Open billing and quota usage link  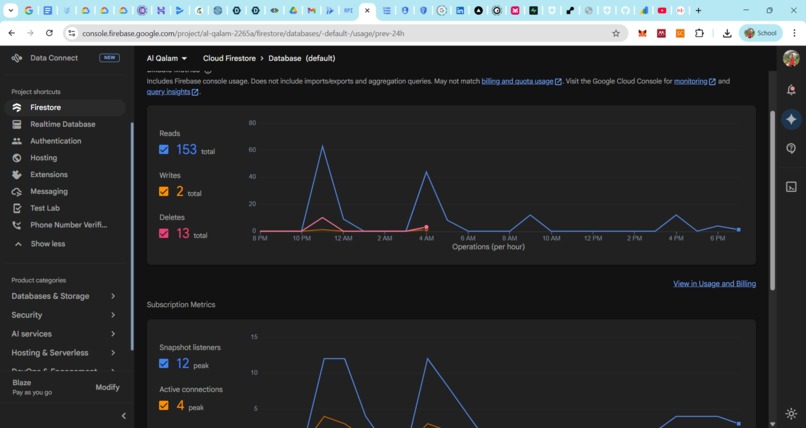click(521, 81)
